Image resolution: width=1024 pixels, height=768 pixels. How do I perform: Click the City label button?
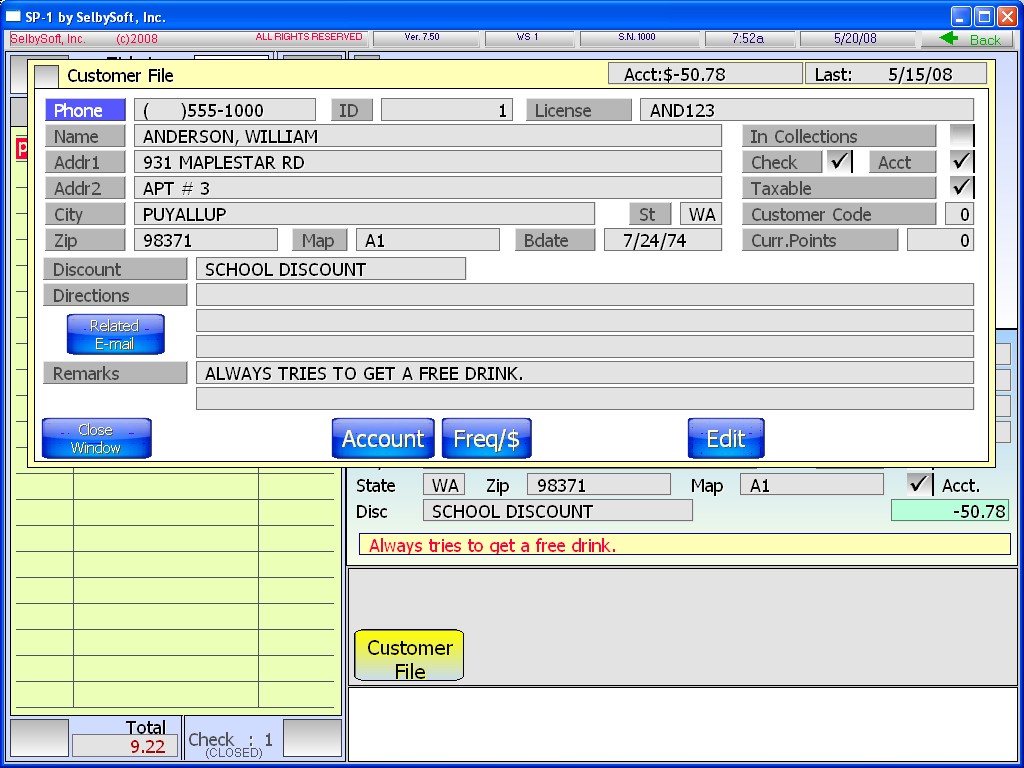pyautogui.click(x=85, y=214)
